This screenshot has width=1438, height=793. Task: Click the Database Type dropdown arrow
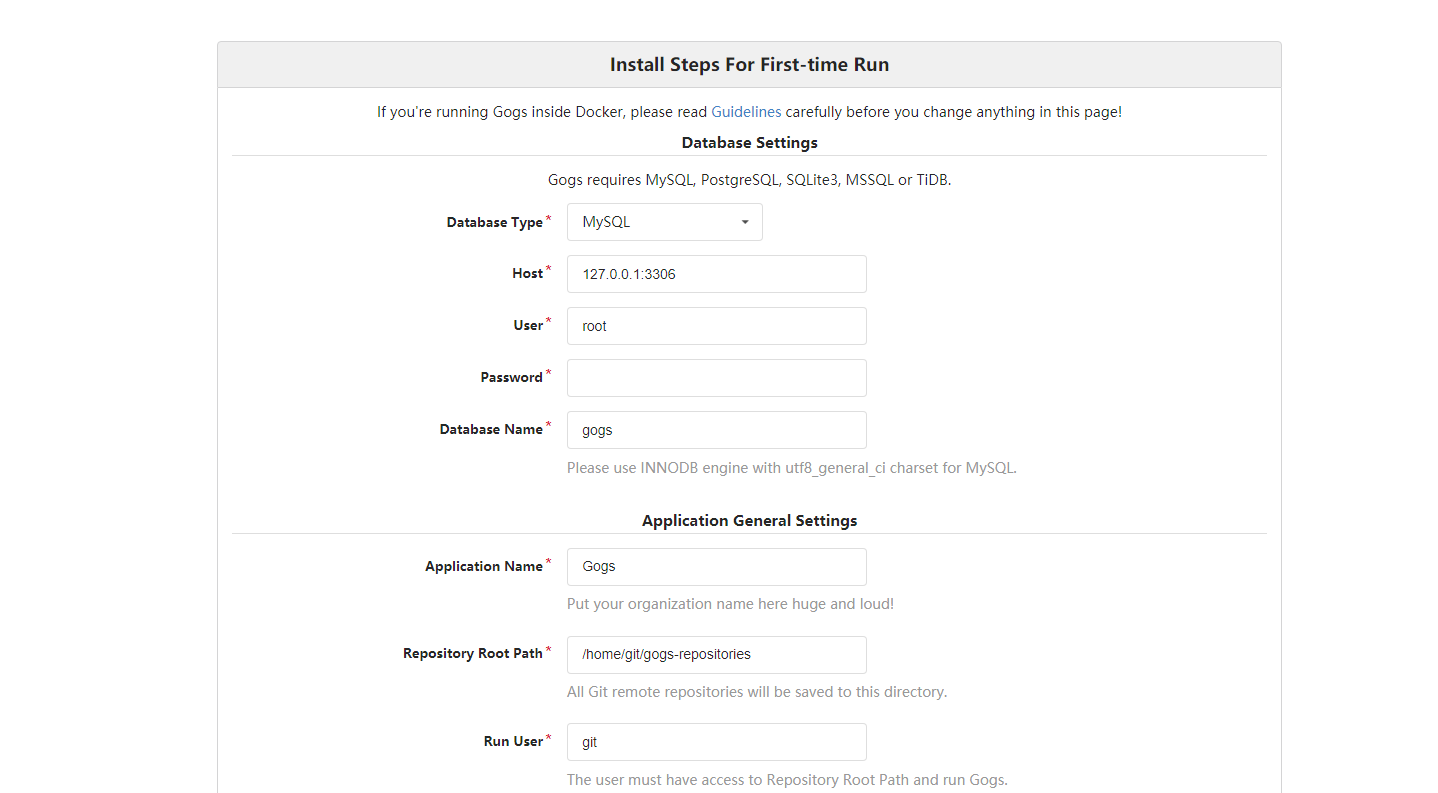[744, 222]
